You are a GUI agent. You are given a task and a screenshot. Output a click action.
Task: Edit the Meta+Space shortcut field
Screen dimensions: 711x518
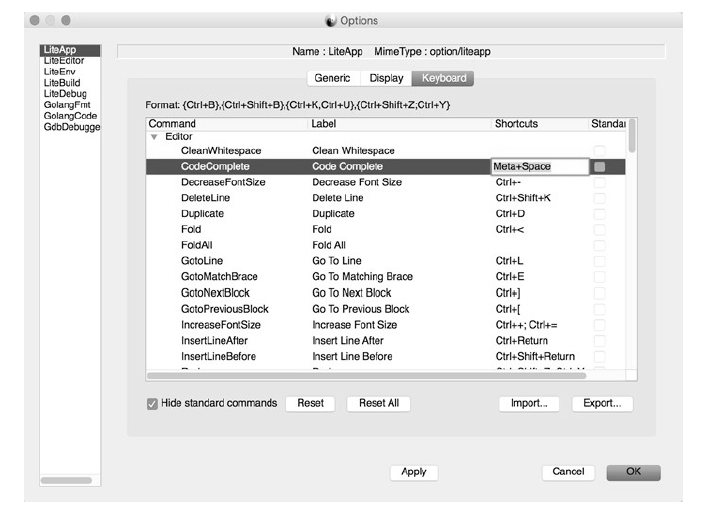(x=540, y=166)
